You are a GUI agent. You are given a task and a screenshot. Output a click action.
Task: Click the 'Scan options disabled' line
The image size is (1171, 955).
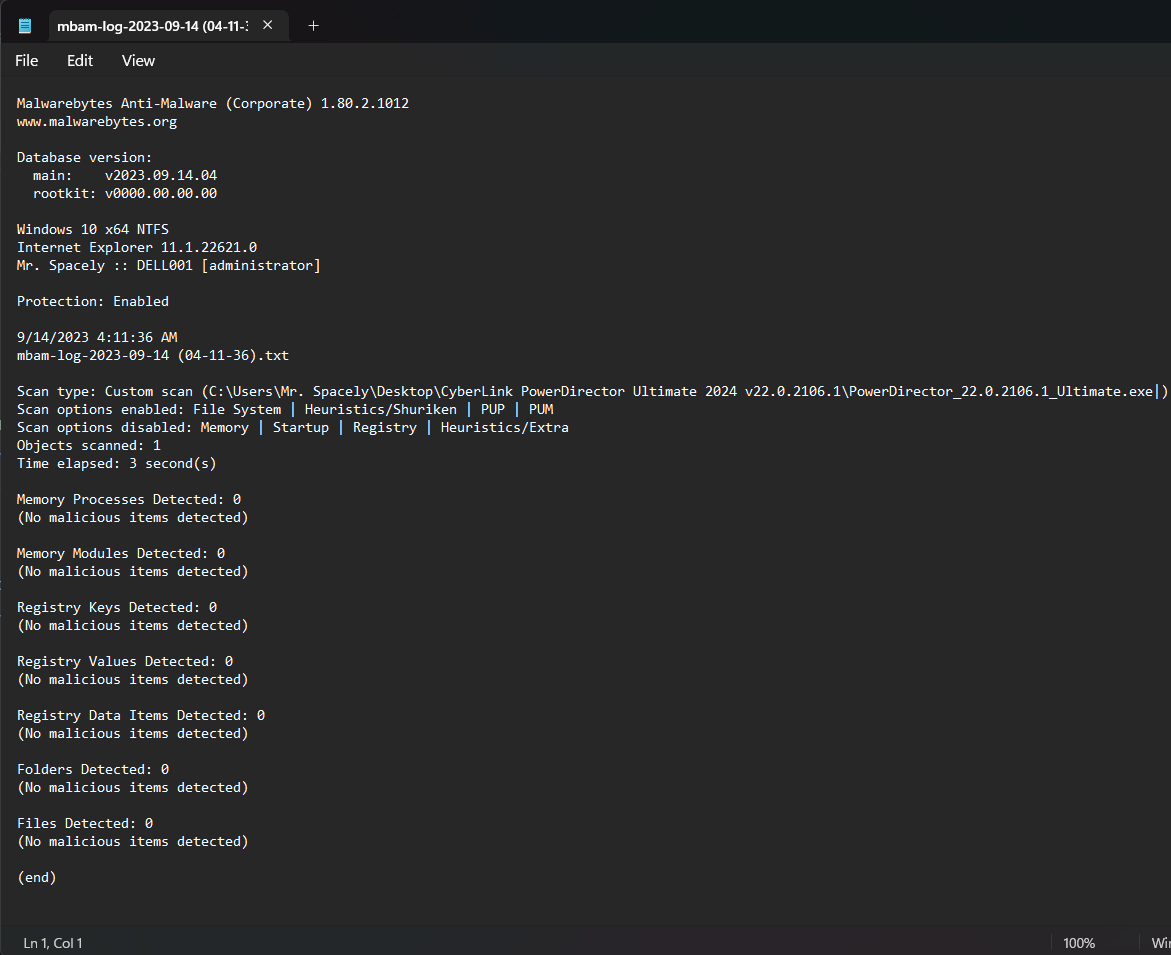tap(293, 427)
